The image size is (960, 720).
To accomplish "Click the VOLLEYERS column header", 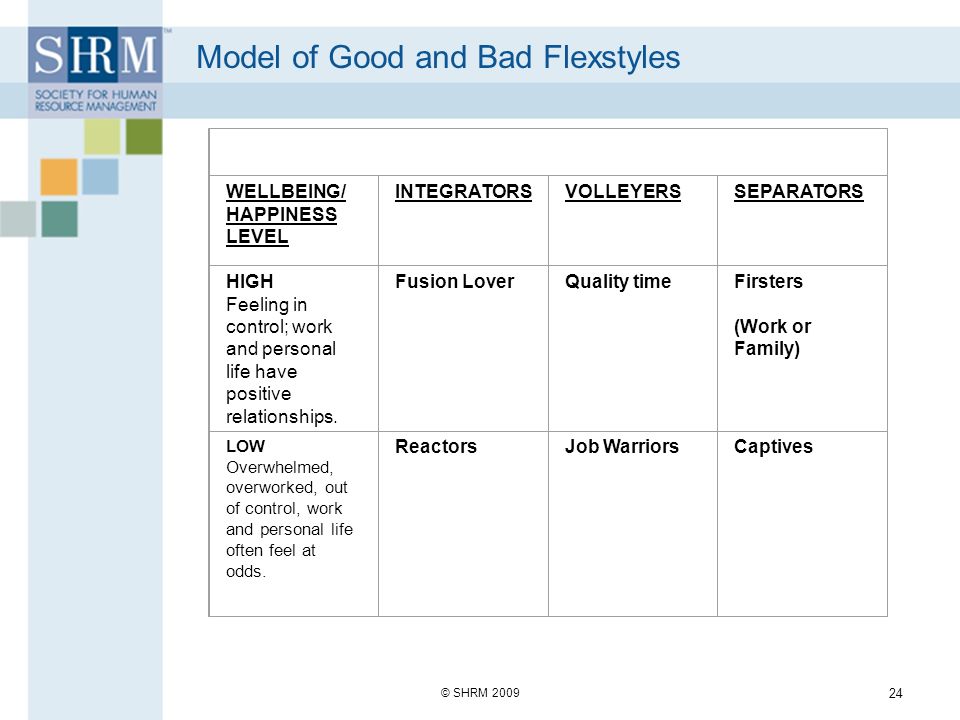I will click(623, 192).
